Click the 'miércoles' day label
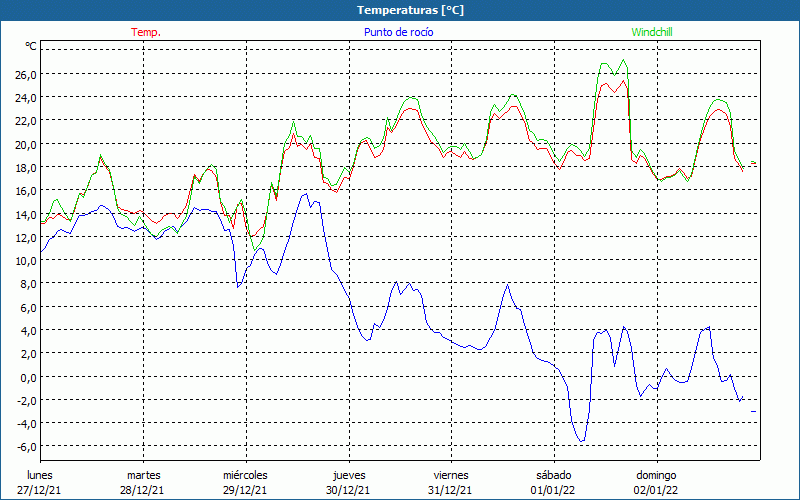 (245, 475)
